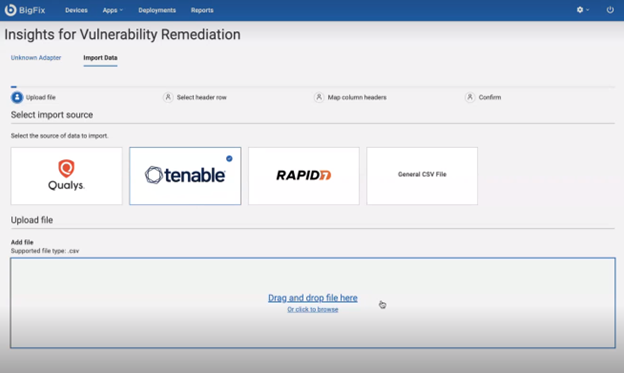Viewport: 624px width, 373px height.
Task: Expand the Apps dropdown menu
Action: (113, 10)
